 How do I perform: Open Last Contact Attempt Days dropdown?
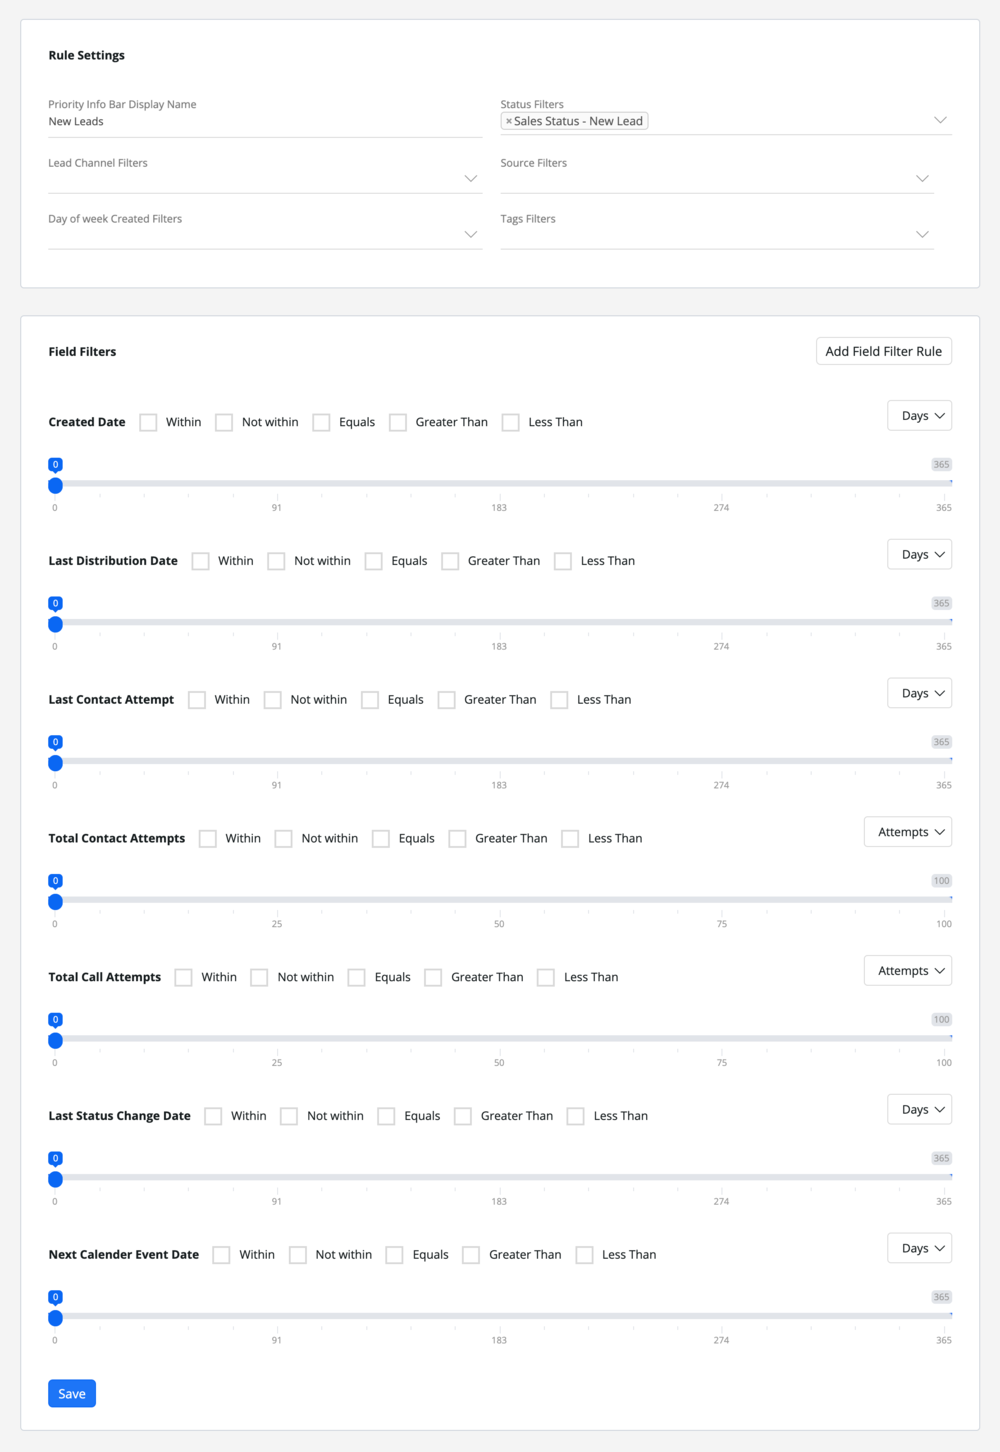pyautogui.click(x=920, y=694)
